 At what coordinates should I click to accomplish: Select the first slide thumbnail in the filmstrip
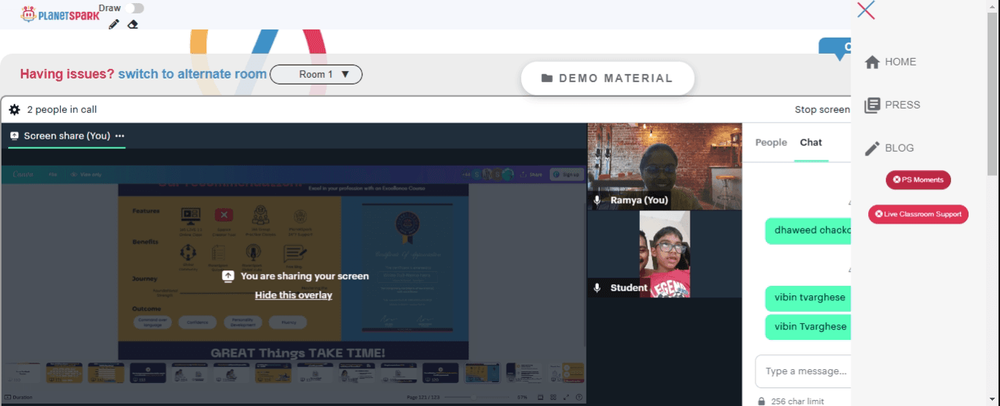click(22, 373)
